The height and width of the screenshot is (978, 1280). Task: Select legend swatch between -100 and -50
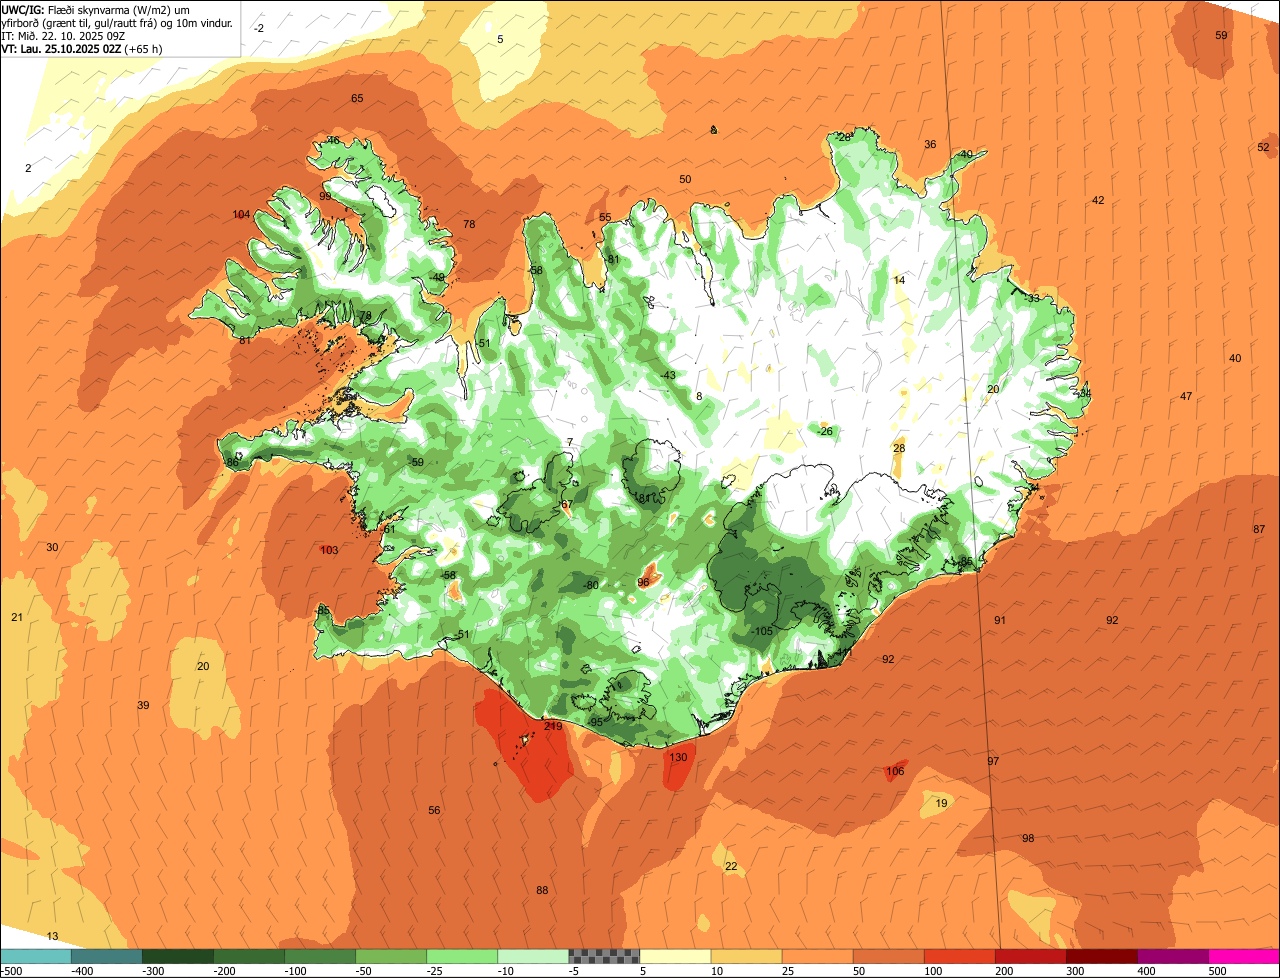tap(319, 956)
